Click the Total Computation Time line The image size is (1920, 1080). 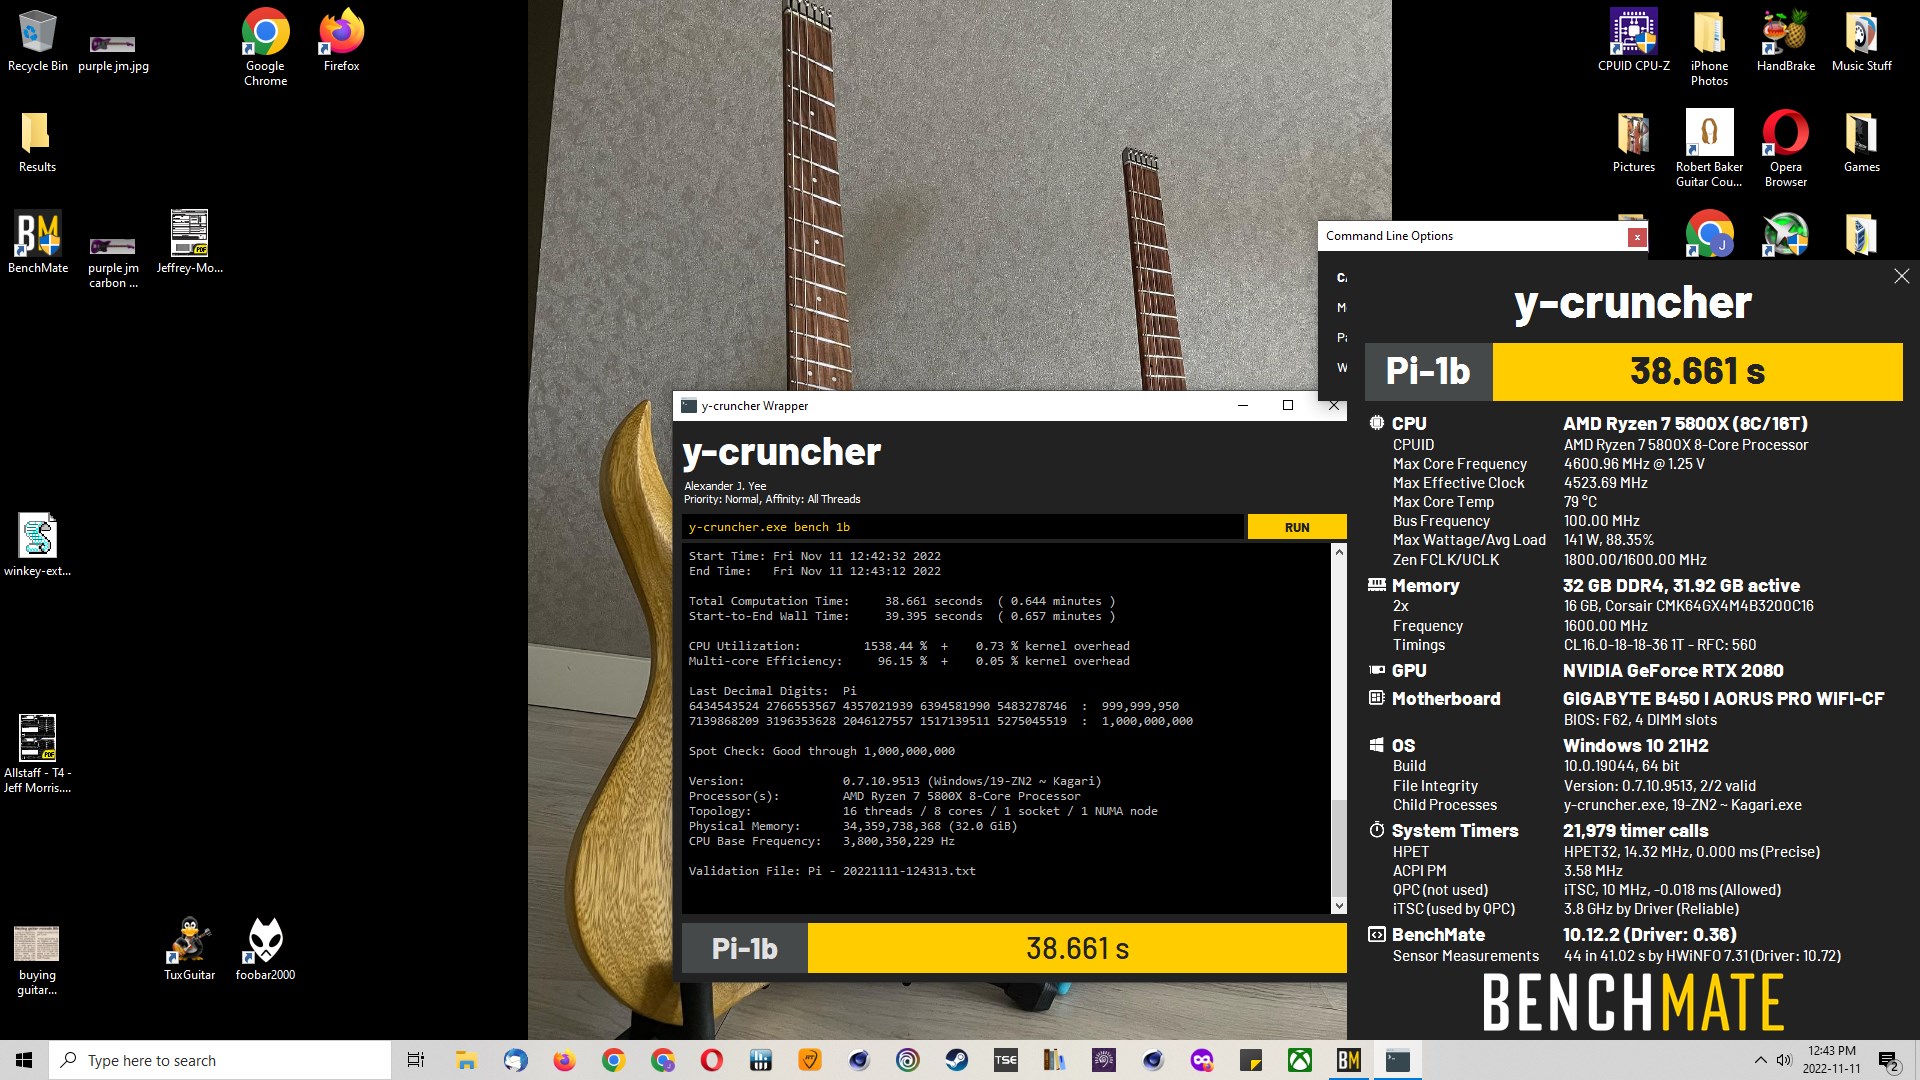[901, 601]
